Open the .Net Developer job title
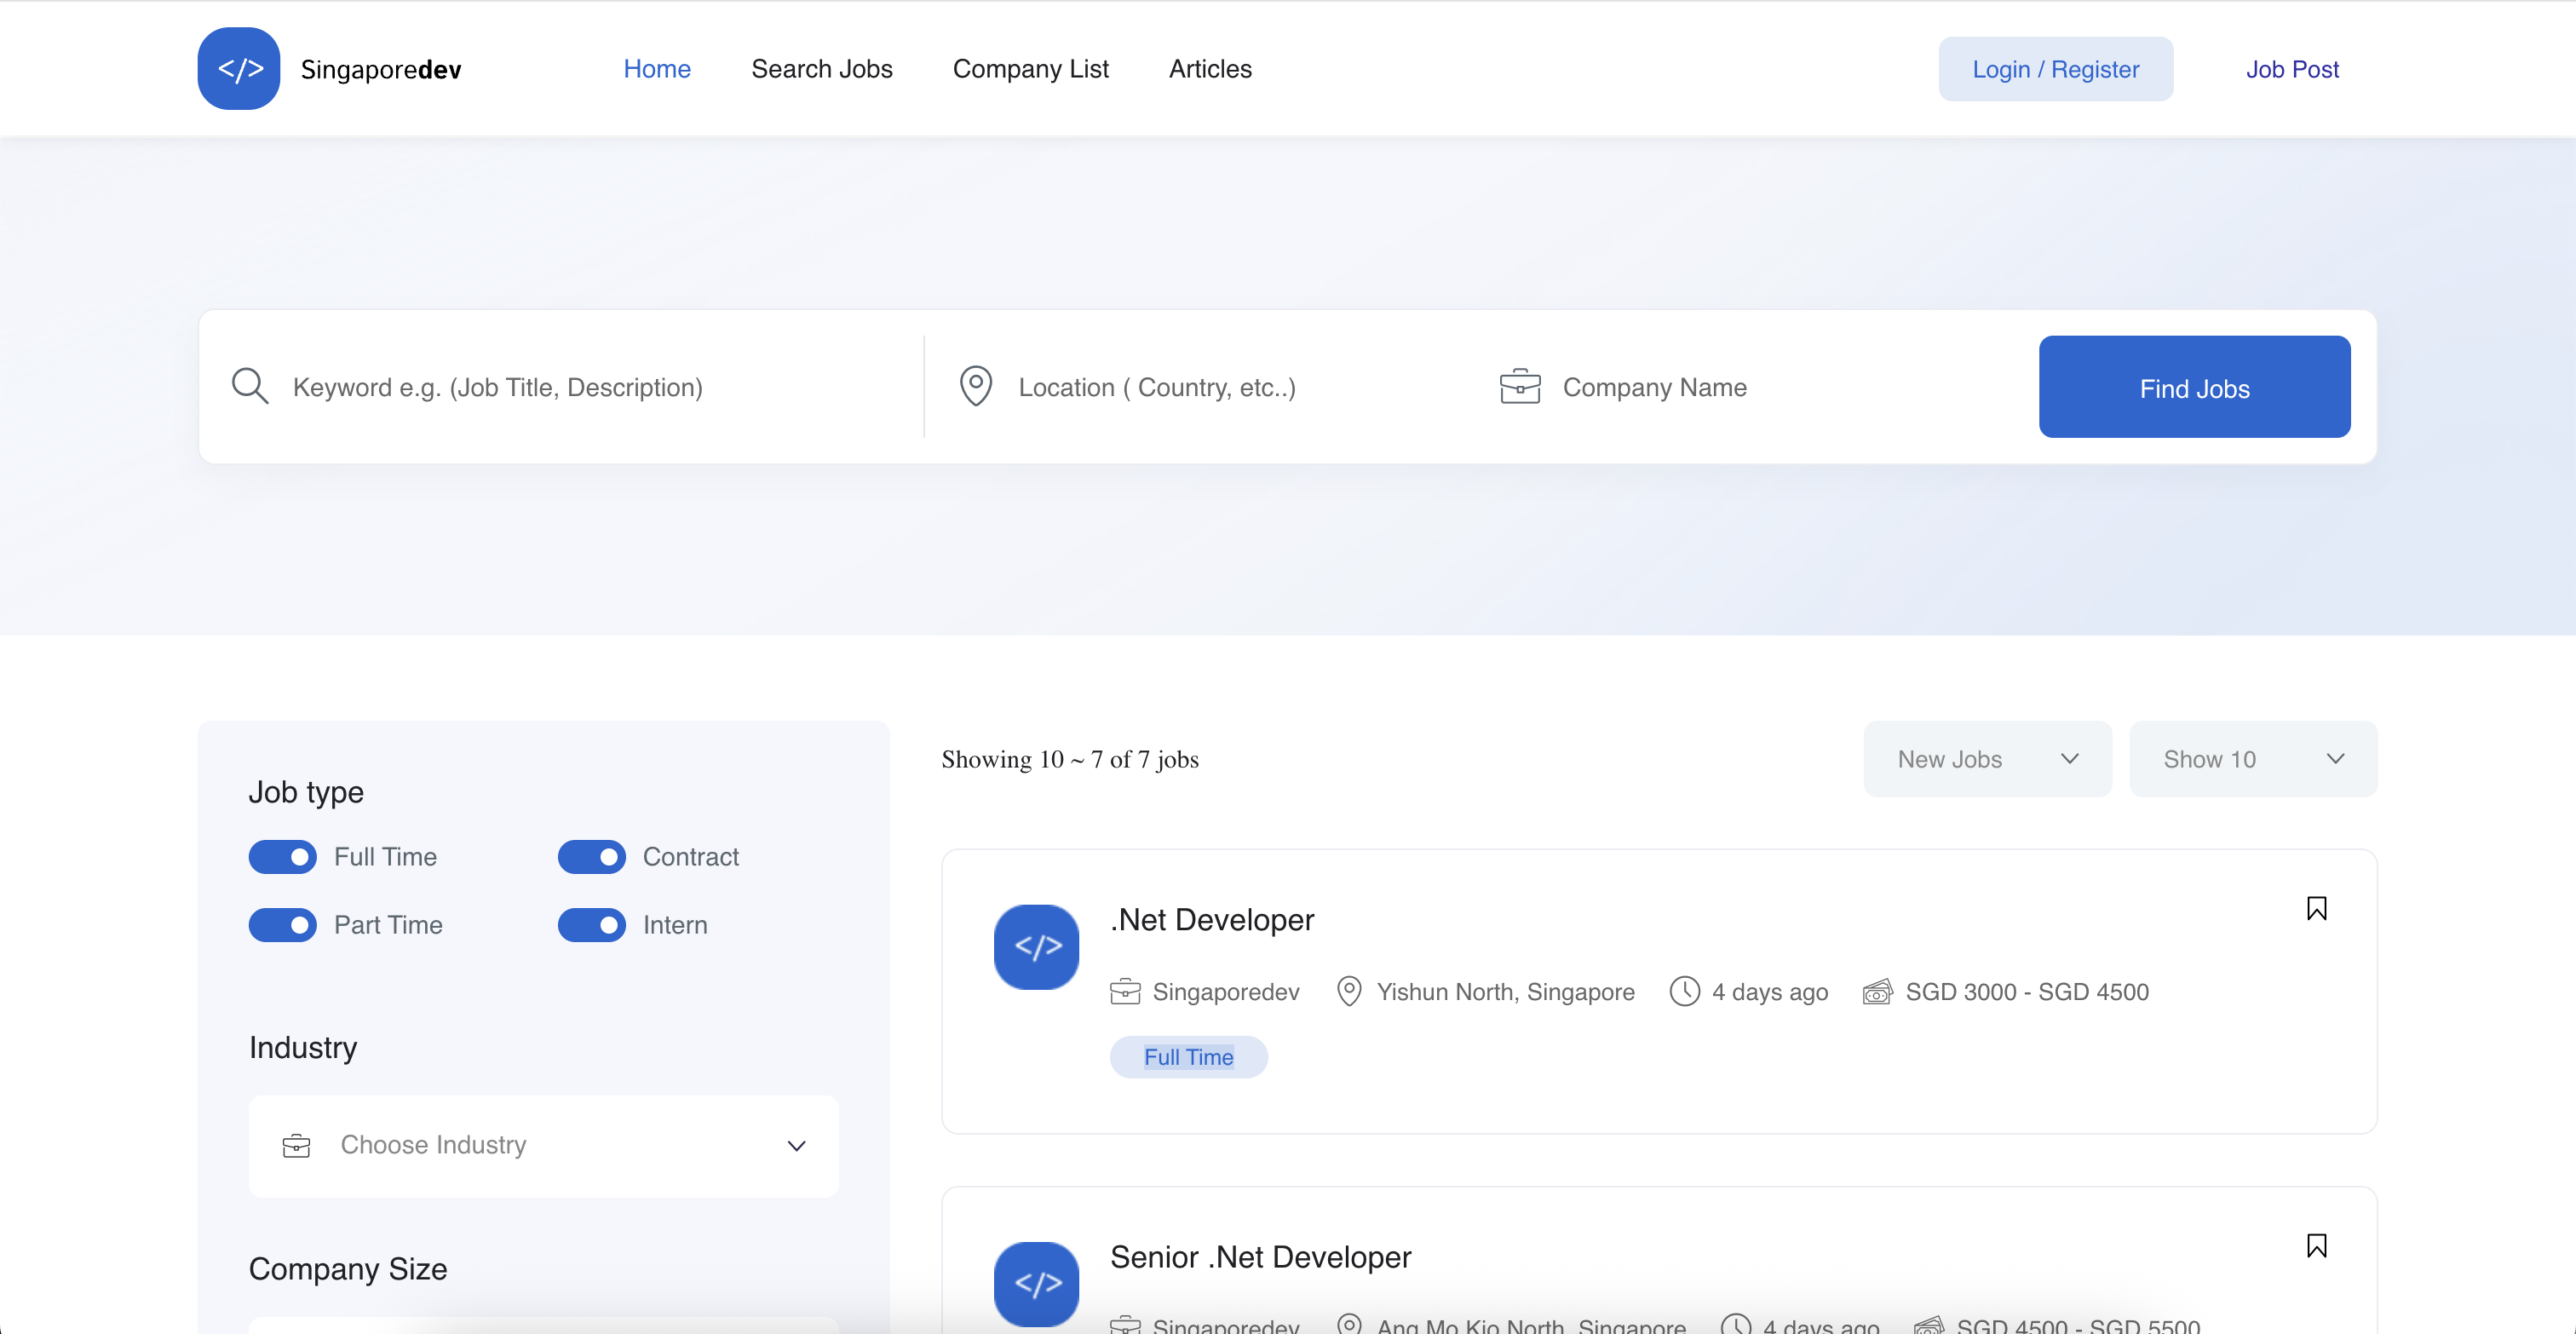Screen dimensions: 2576x1334 tap(1212, 919)
